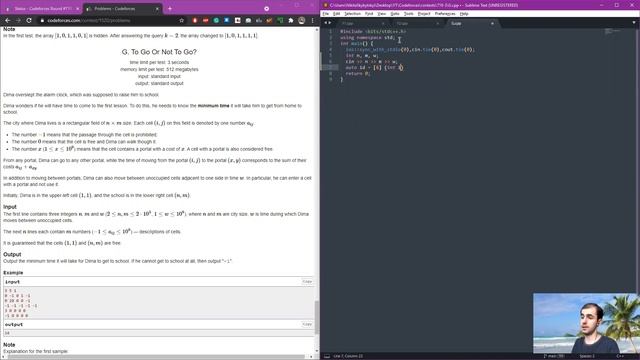Open the Tools menu in Sublime Text
Viewport: 640px width, 360px height.
pyautogui.click(x=409, y=13)
